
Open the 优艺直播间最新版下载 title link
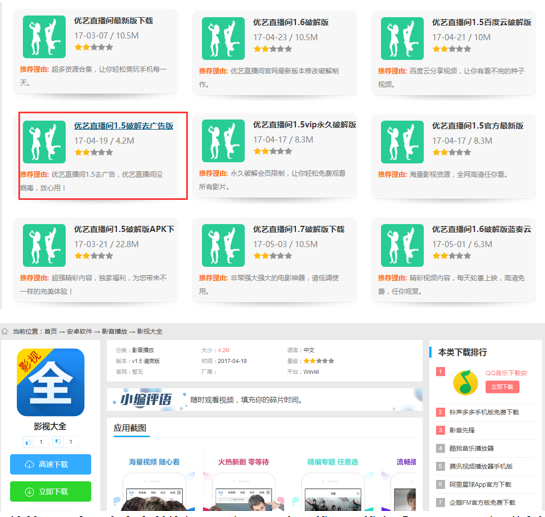pos(113,21)
